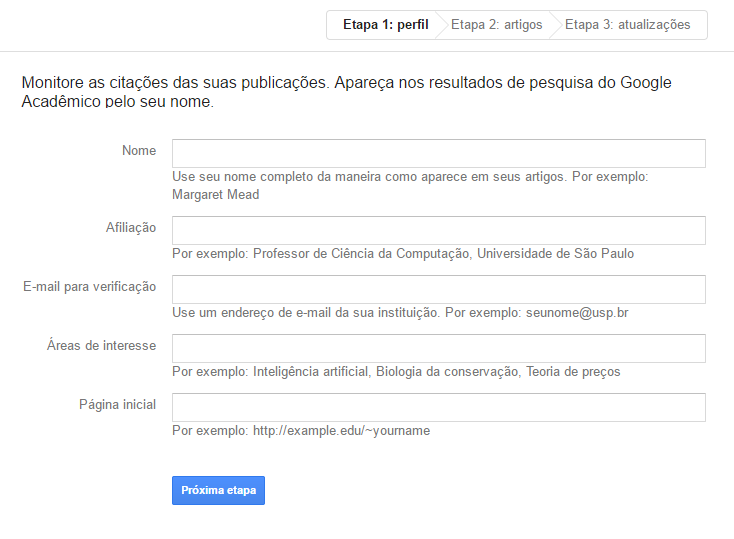
Task: Click the Nome field label
Action: coord(139,151)
